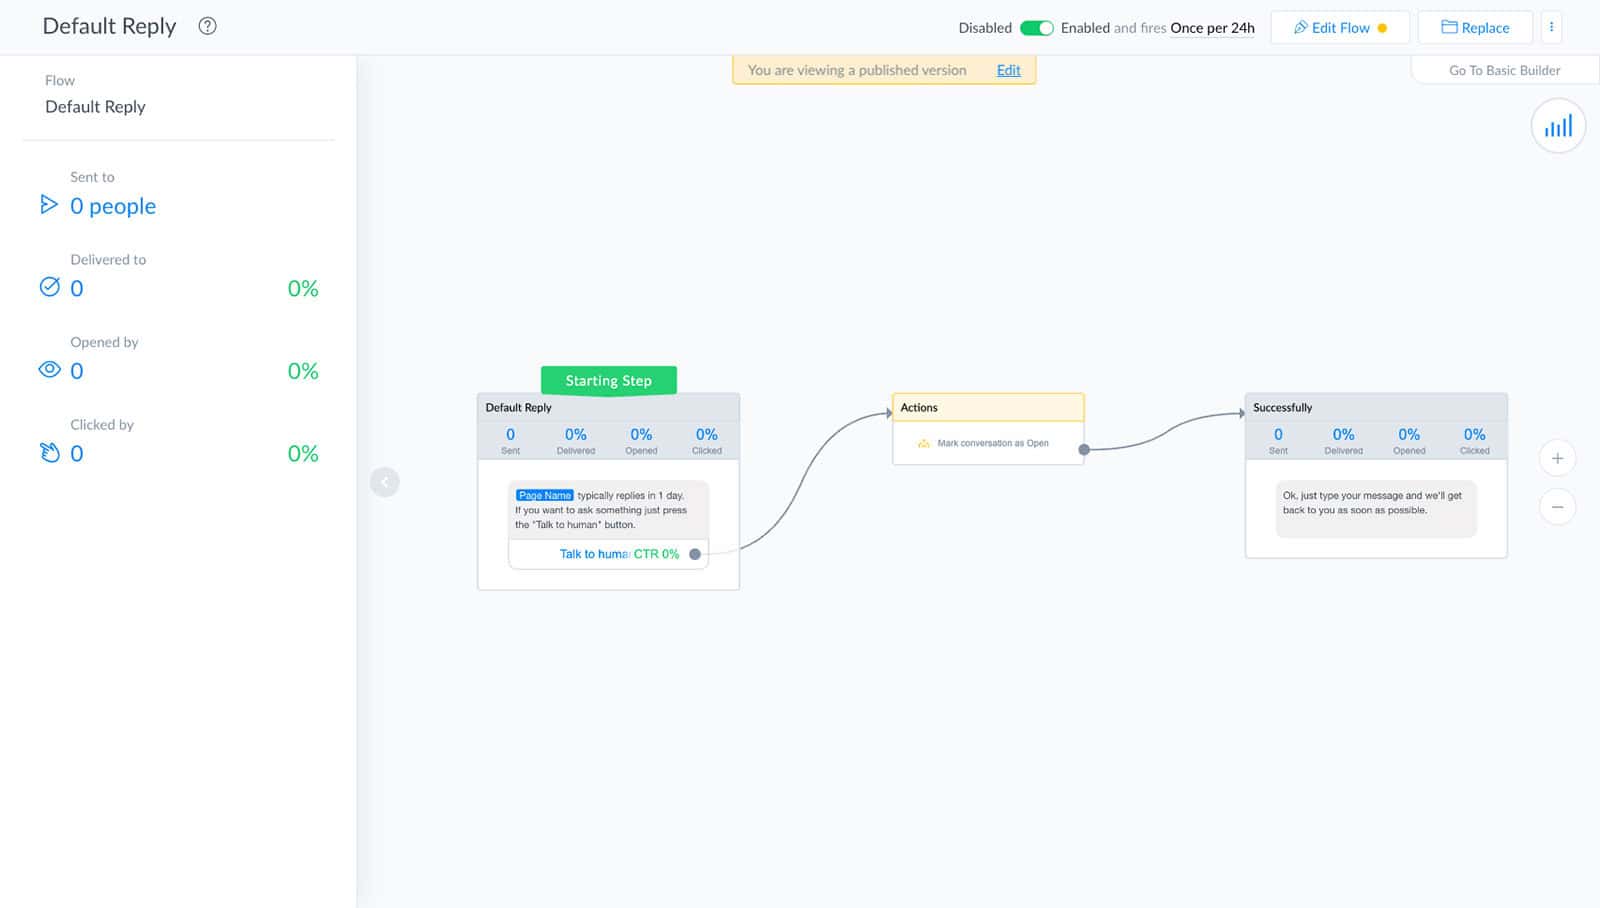1600x908 pixels.
Task: Collapse the sidebar with the left arrow
Action: (x=385, y=482)
